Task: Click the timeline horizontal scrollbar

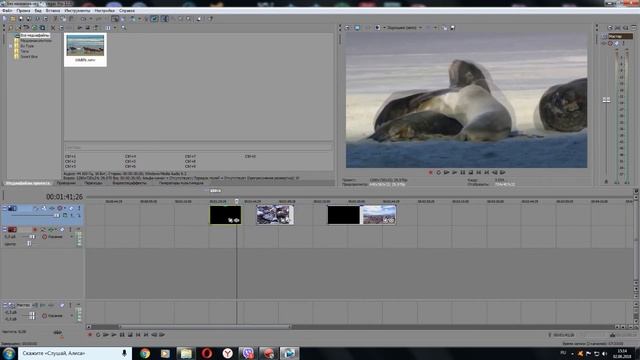Action: pos(205,327)
